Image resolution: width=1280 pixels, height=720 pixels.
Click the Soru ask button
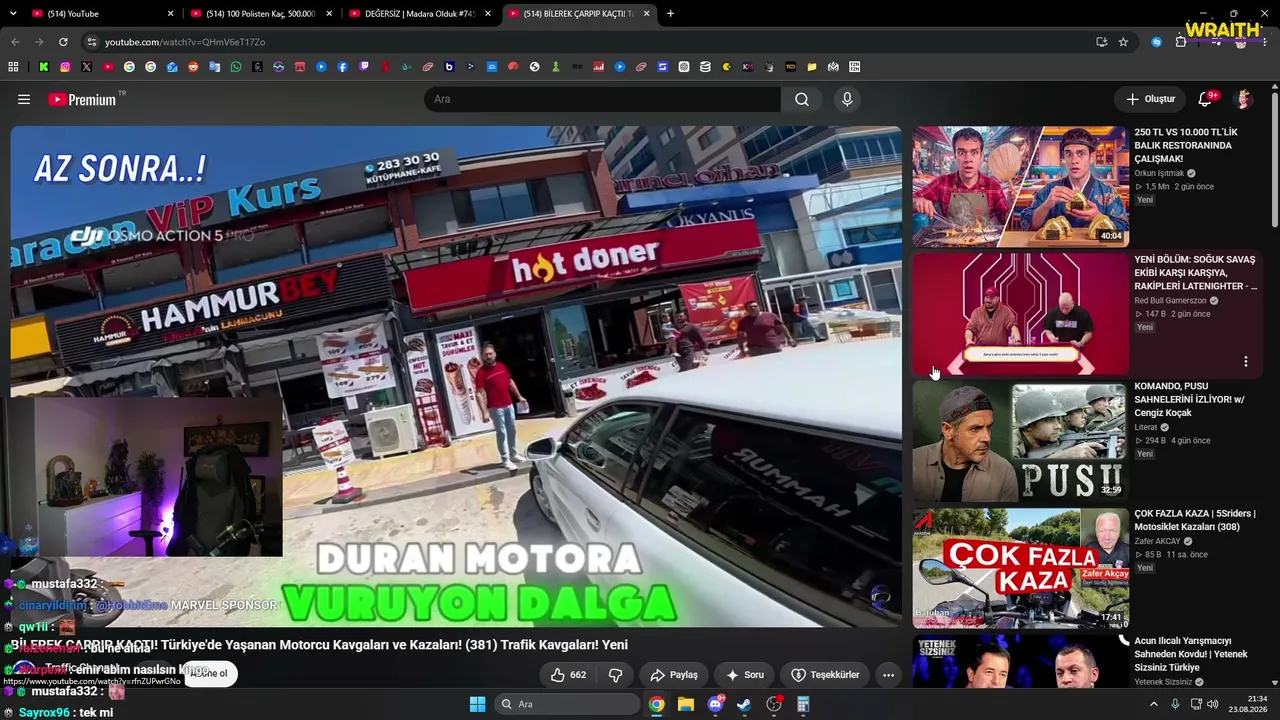[x=744, y=675]
